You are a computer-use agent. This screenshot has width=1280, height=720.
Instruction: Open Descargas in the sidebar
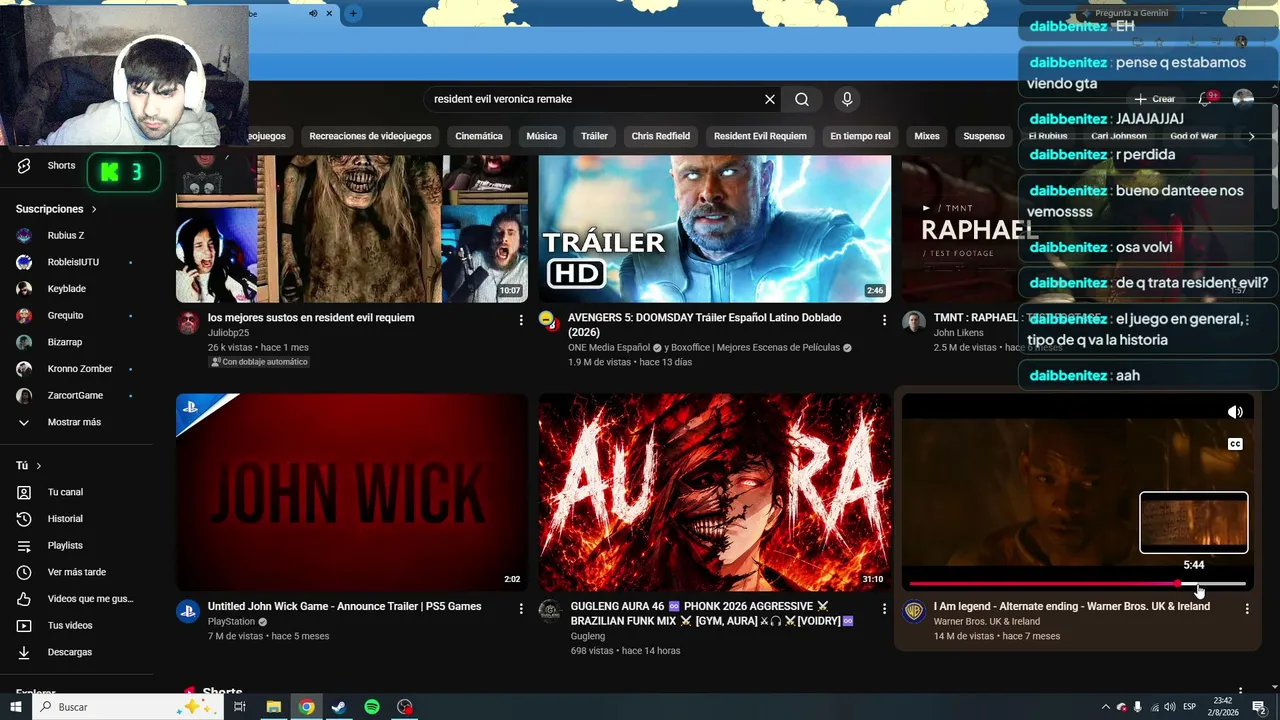[x=70, y=652]
